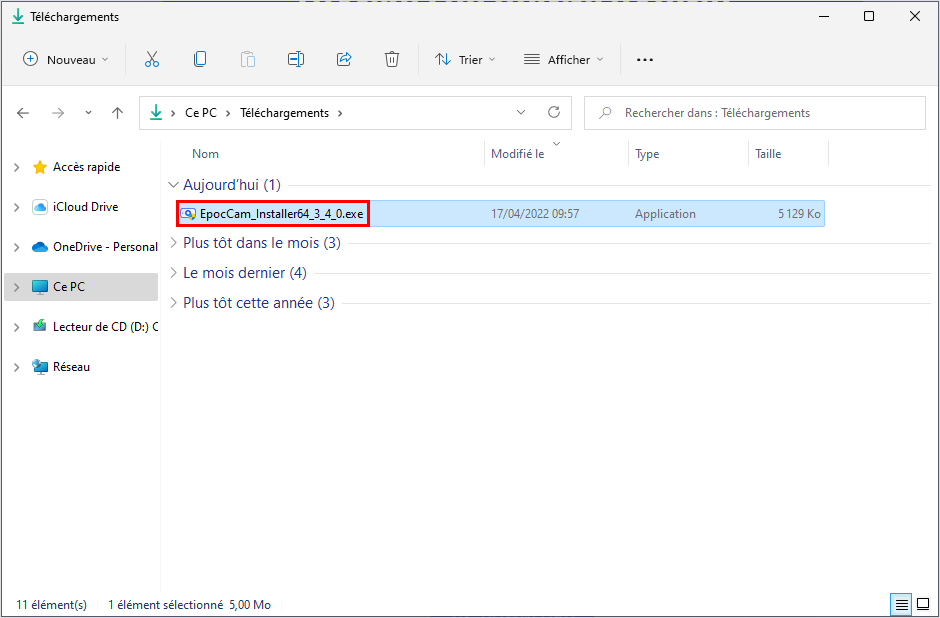Expand the OneDrive tree chevron
Image resolution: width=940 pixels, height=618 pixels.
[17, 247]
